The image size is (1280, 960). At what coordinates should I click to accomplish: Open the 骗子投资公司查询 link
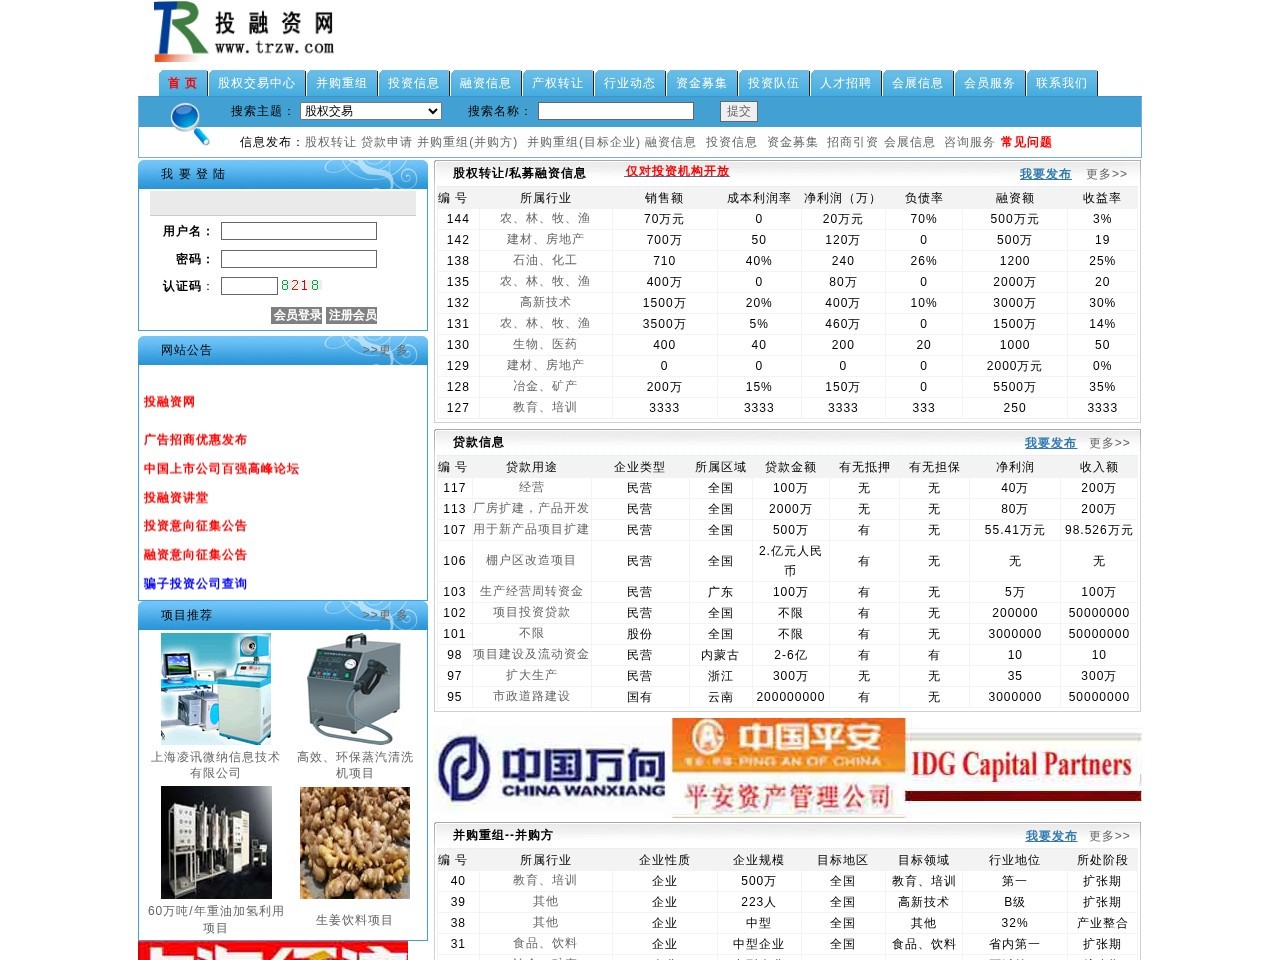point(195,584)
